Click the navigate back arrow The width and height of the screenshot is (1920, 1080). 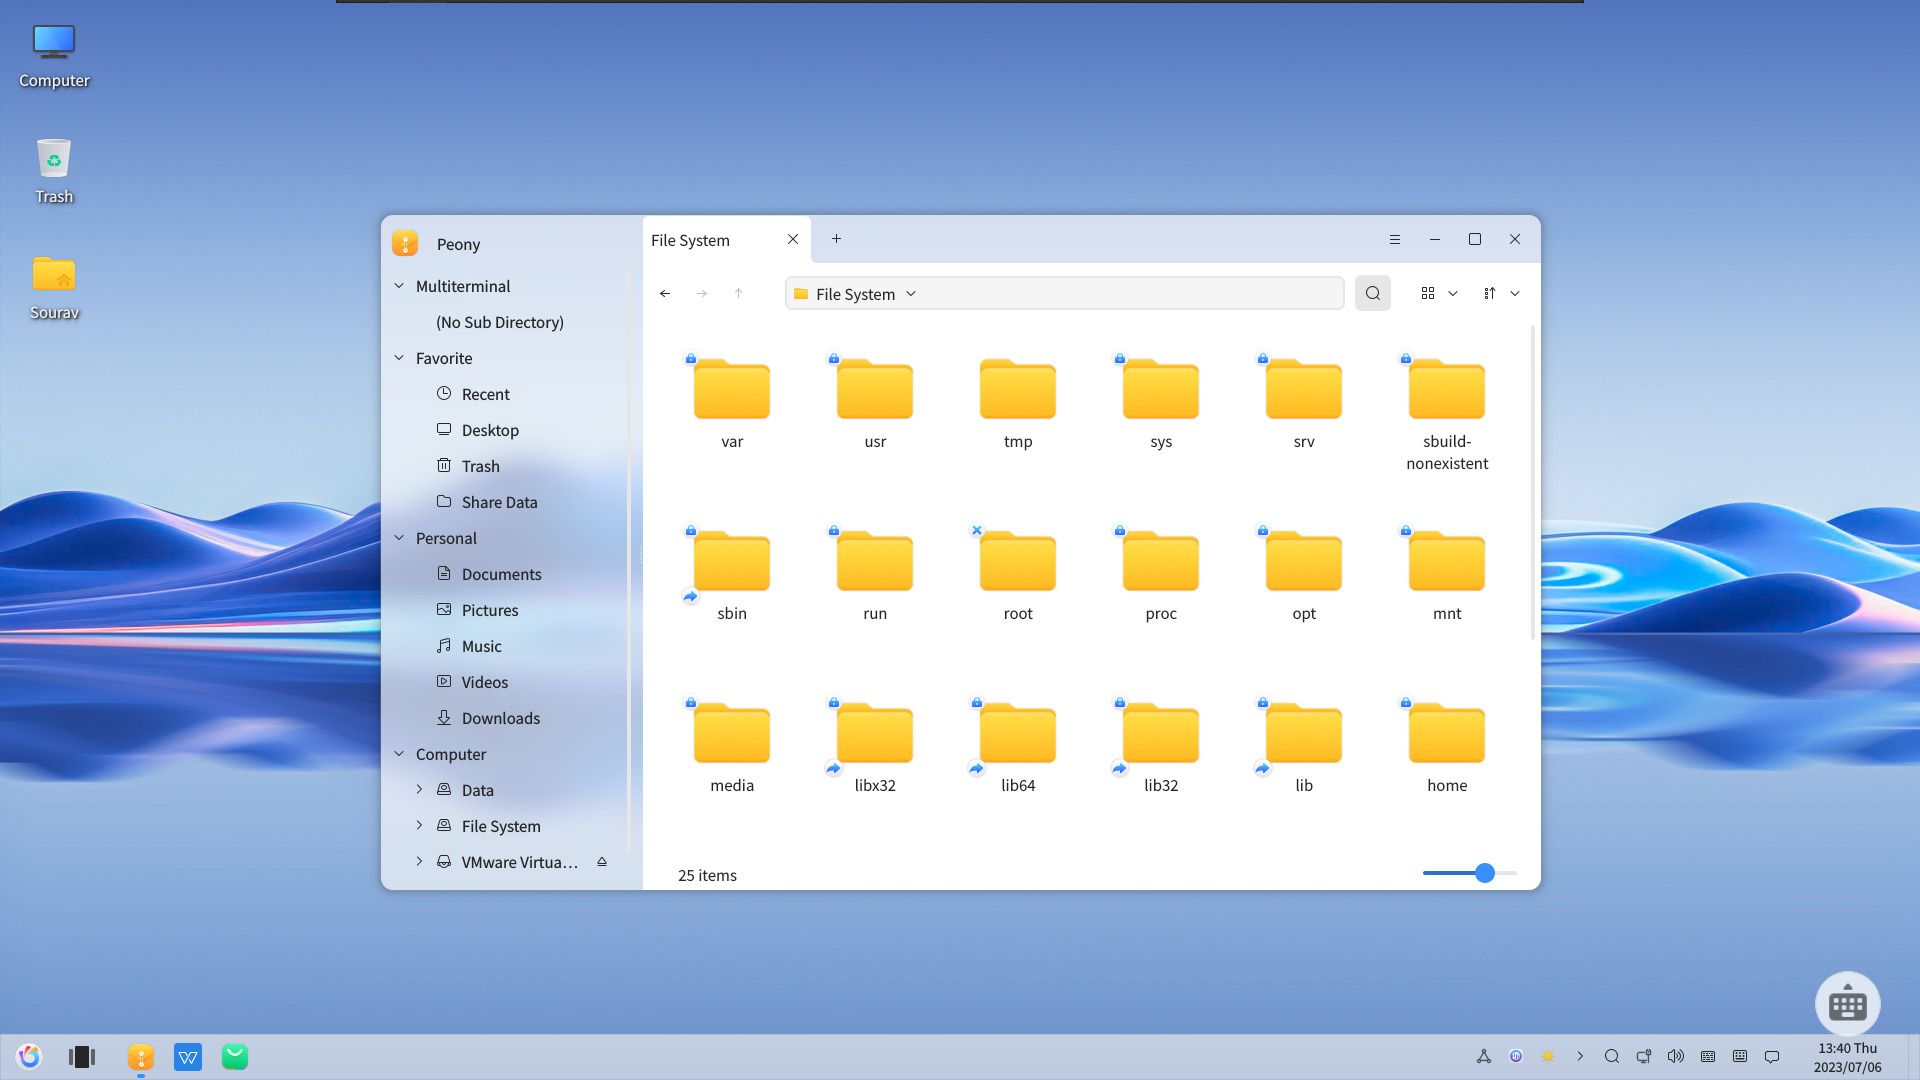(x=665, y=293)
